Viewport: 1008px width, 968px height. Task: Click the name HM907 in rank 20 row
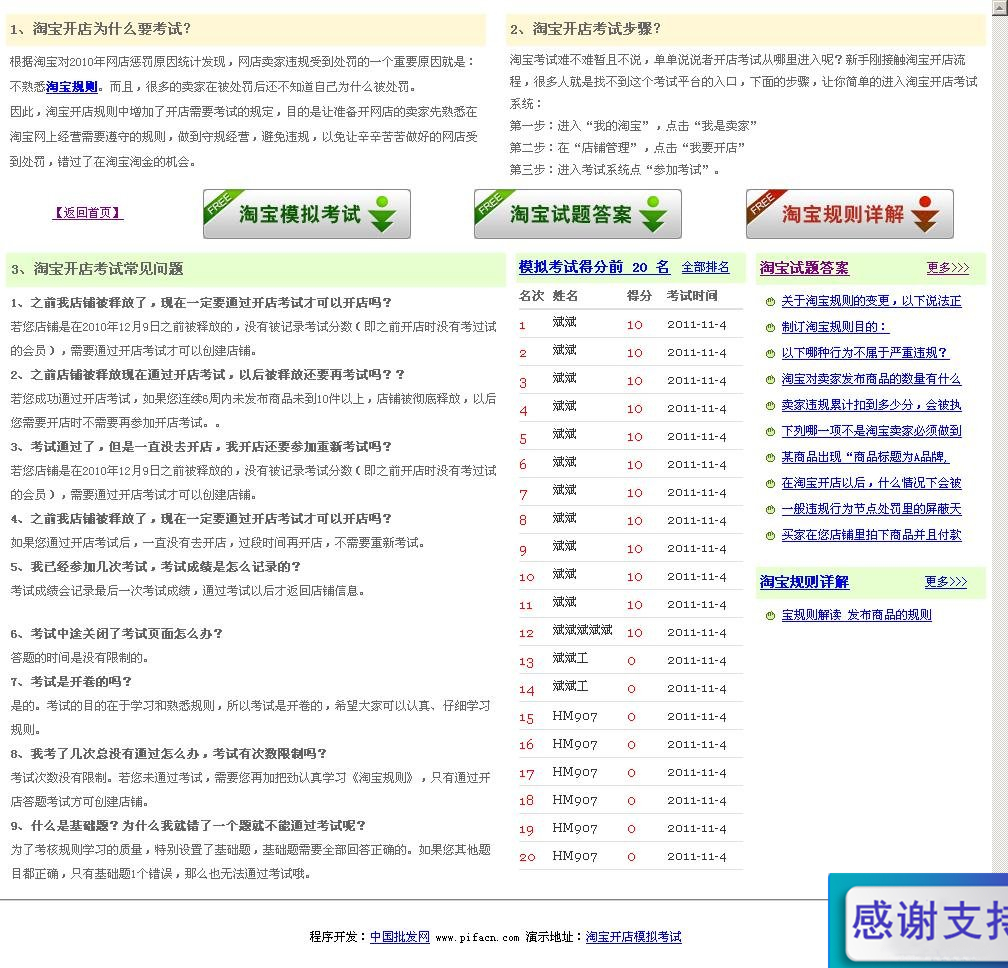click(x=575, y=856)
